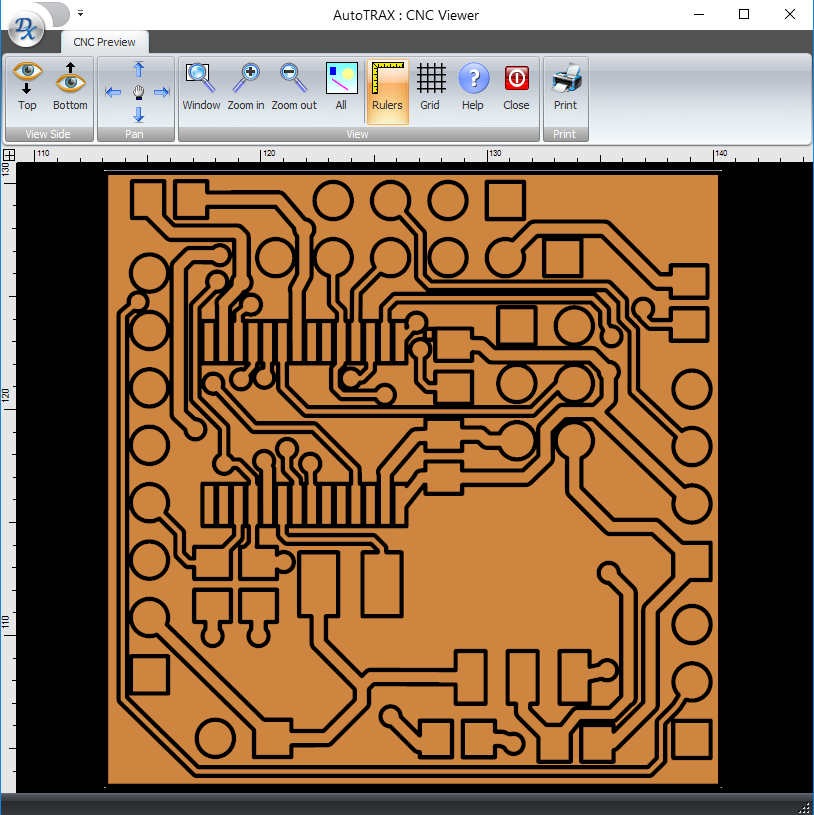Pan the view up with arrow
The height and width of the screenshot is (815, 814).
click(139, 69)
